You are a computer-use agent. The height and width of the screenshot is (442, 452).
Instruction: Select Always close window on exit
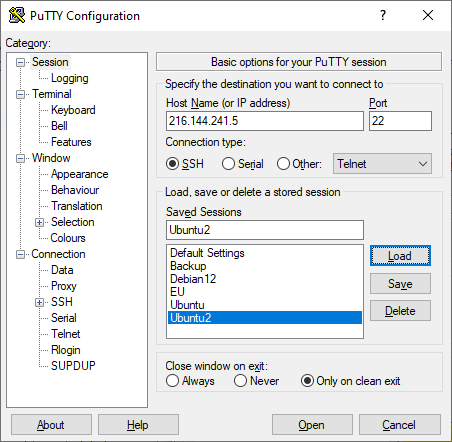tap(172, 381)
